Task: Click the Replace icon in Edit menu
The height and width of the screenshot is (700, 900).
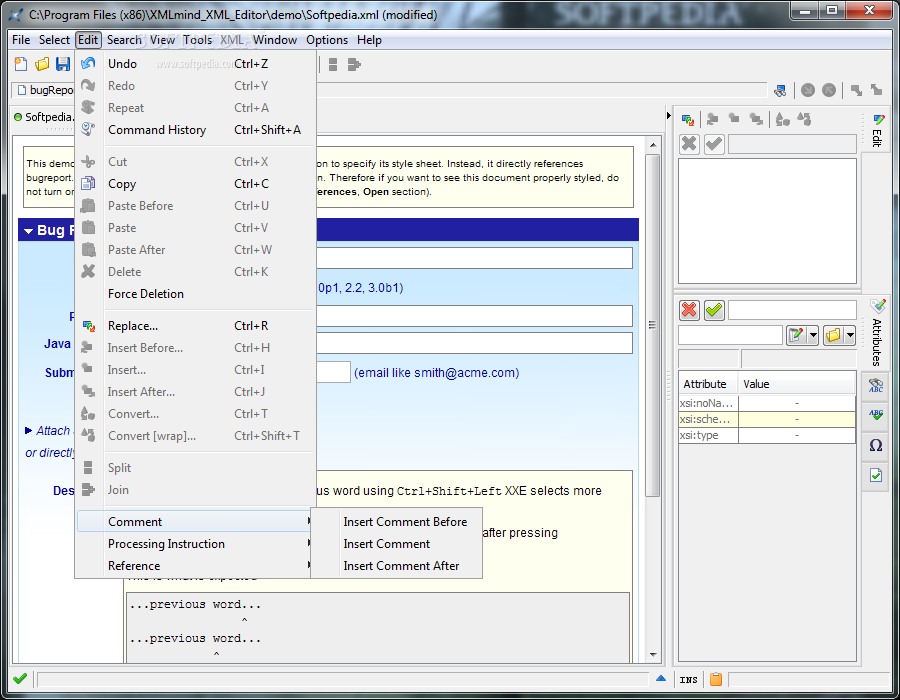Action: (x=88, y=326)
